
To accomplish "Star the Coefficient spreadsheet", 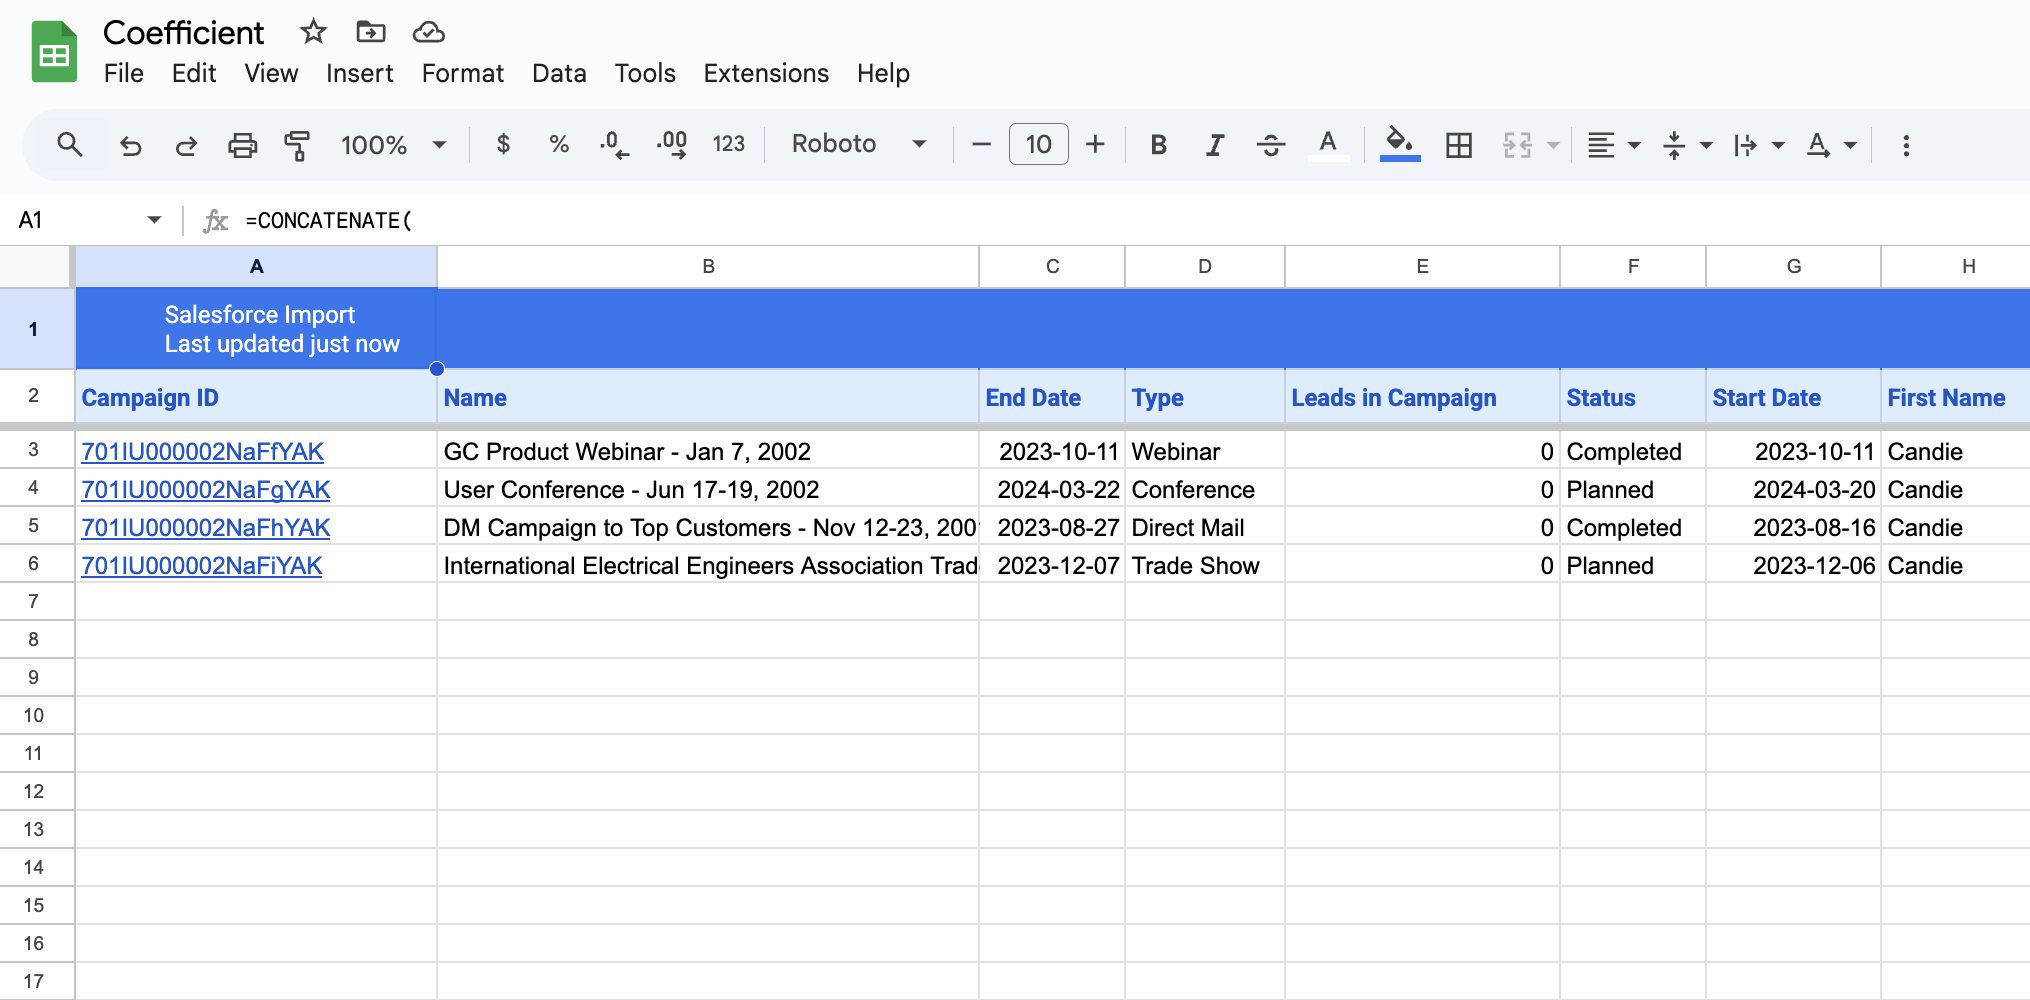I will [x=313, y=32].
